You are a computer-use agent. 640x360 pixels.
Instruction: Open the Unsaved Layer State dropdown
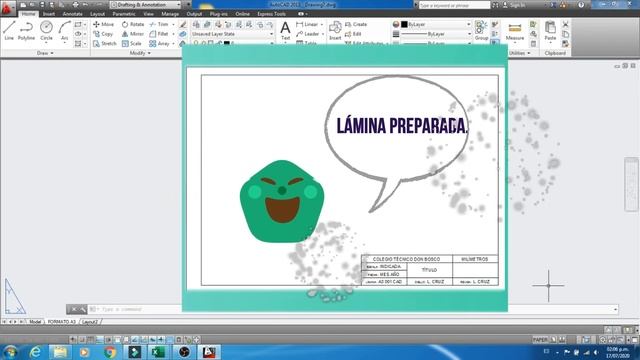point(232,34)
